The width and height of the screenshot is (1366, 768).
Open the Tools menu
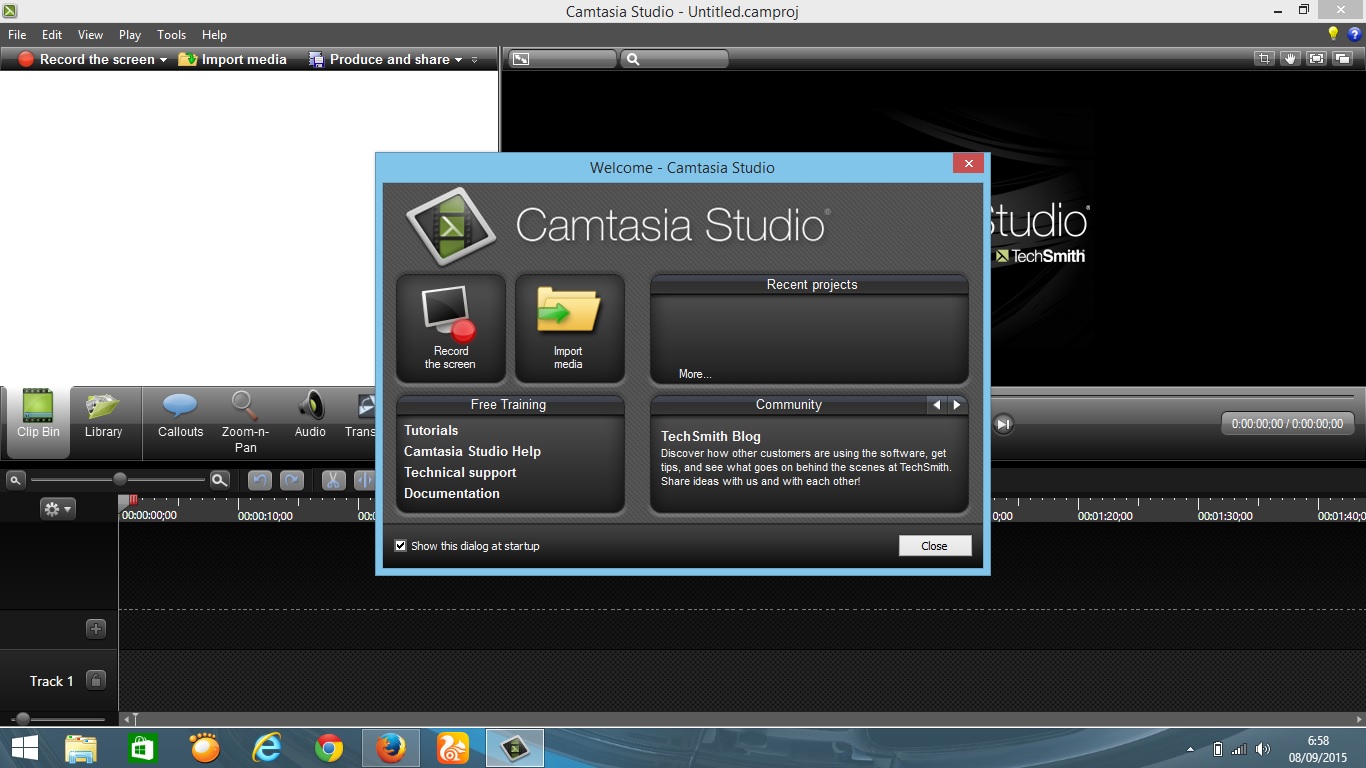click(171, 34)
